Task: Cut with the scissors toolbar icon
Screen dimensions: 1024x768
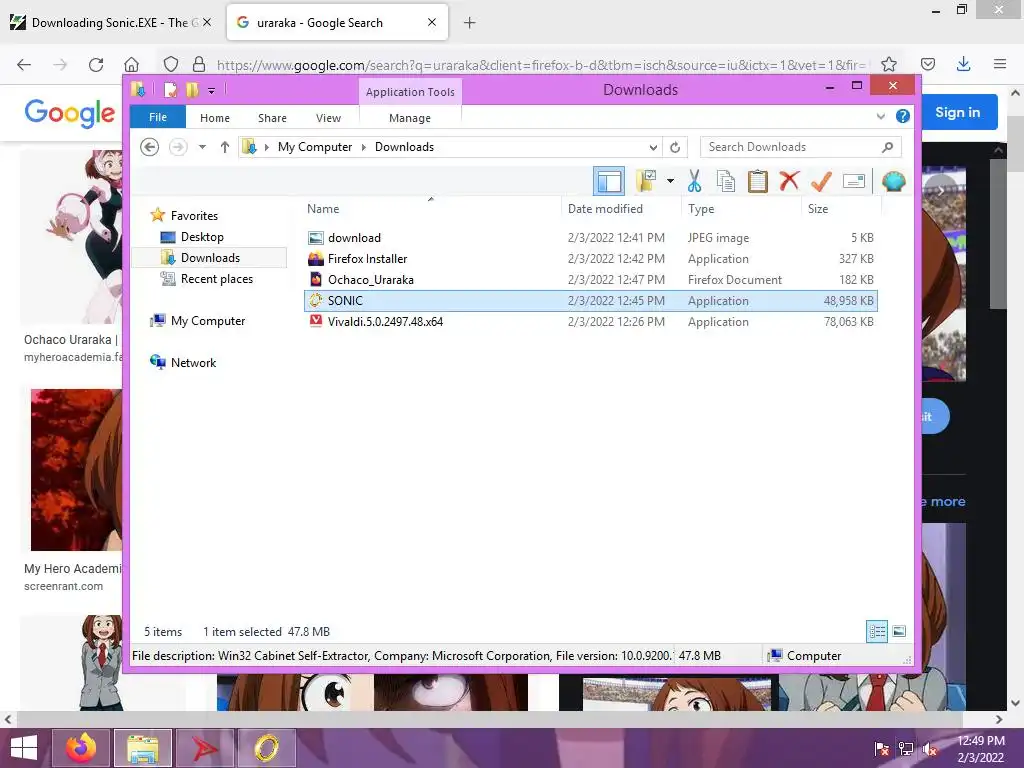Action: [x=694, y=181]
